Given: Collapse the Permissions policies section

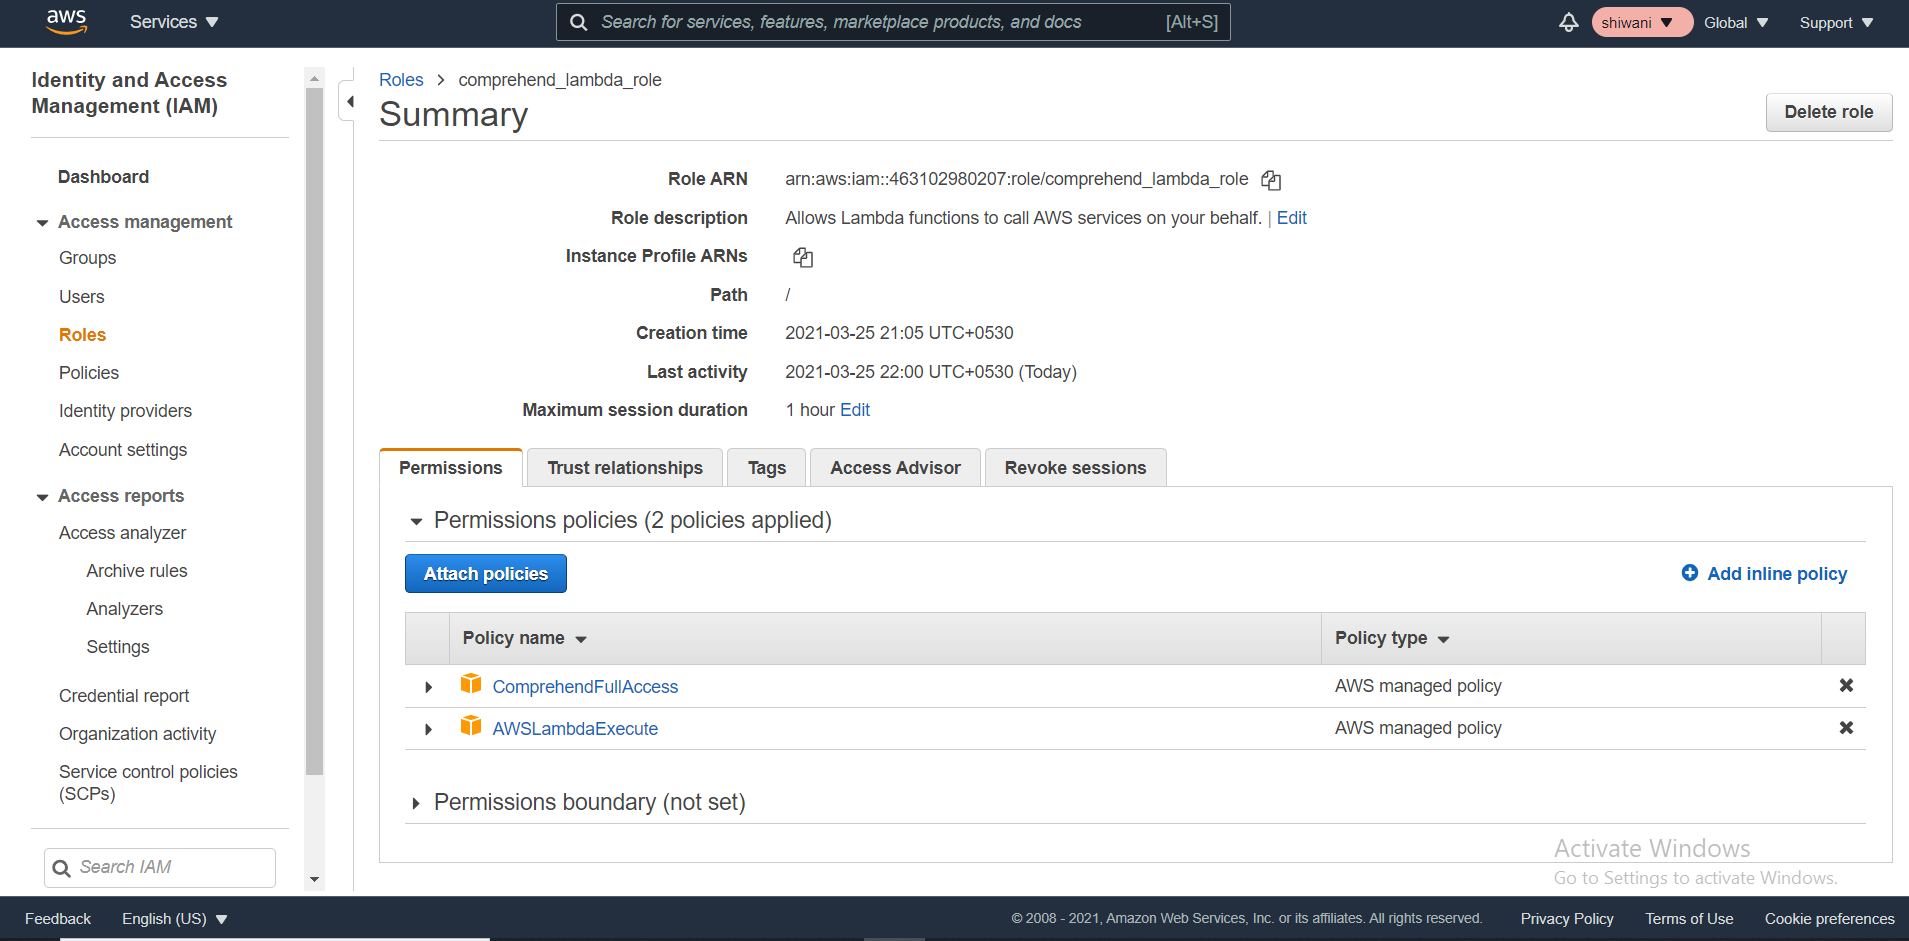Looking at the screenshot, I should point(416,521).
